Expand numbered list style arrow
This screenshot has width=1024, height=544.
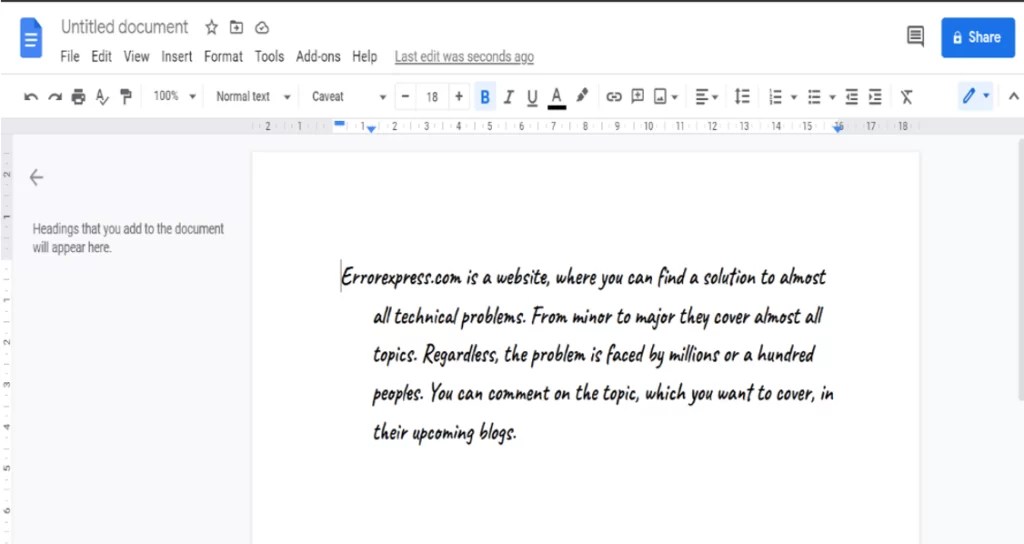(x=793, y=97)
